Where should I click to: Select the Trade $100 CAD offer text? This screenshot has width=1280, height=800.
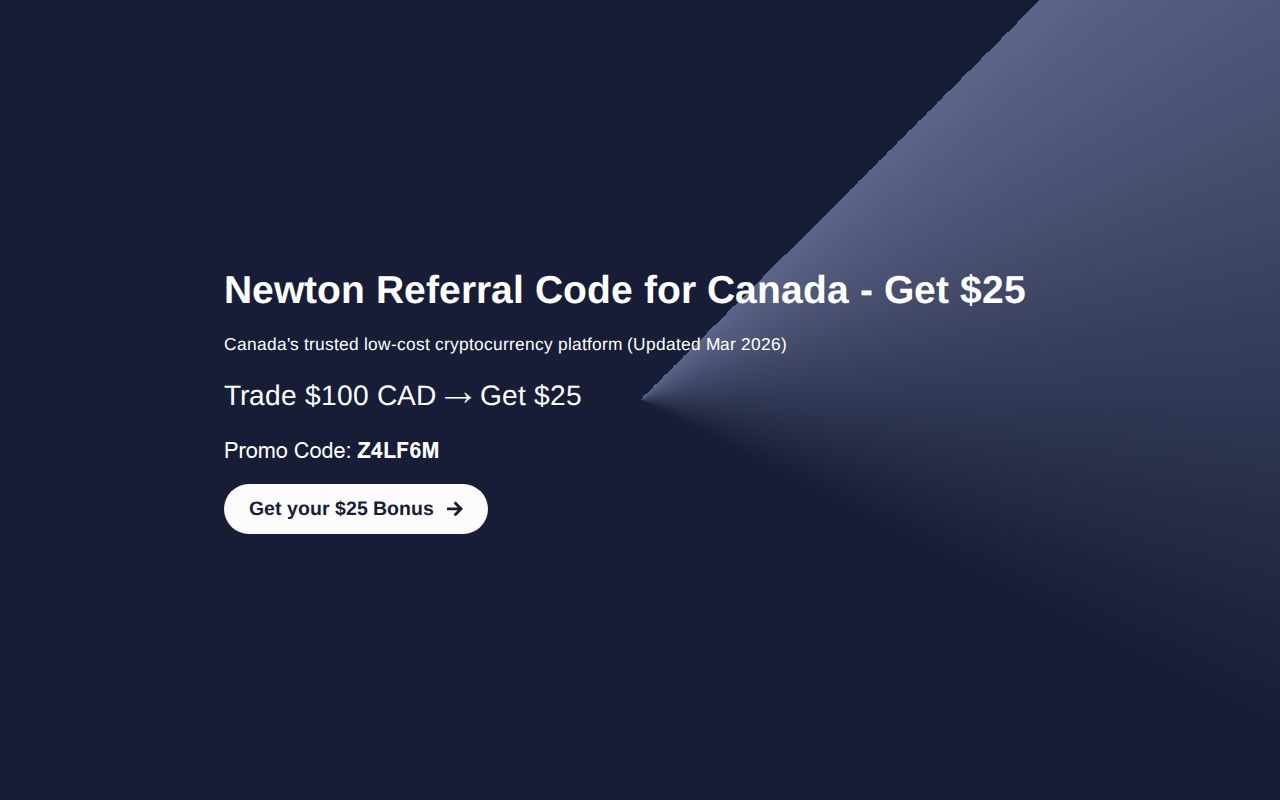330,396
